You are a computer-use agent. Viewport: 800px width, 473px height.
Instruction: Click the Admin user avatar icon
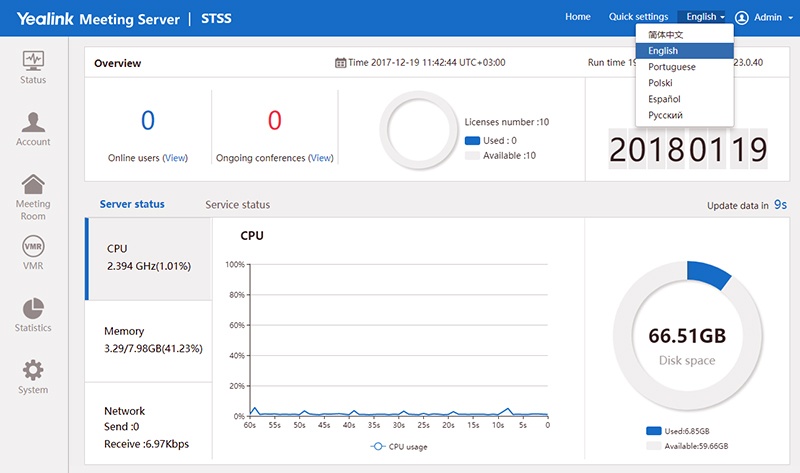[741, 18]
